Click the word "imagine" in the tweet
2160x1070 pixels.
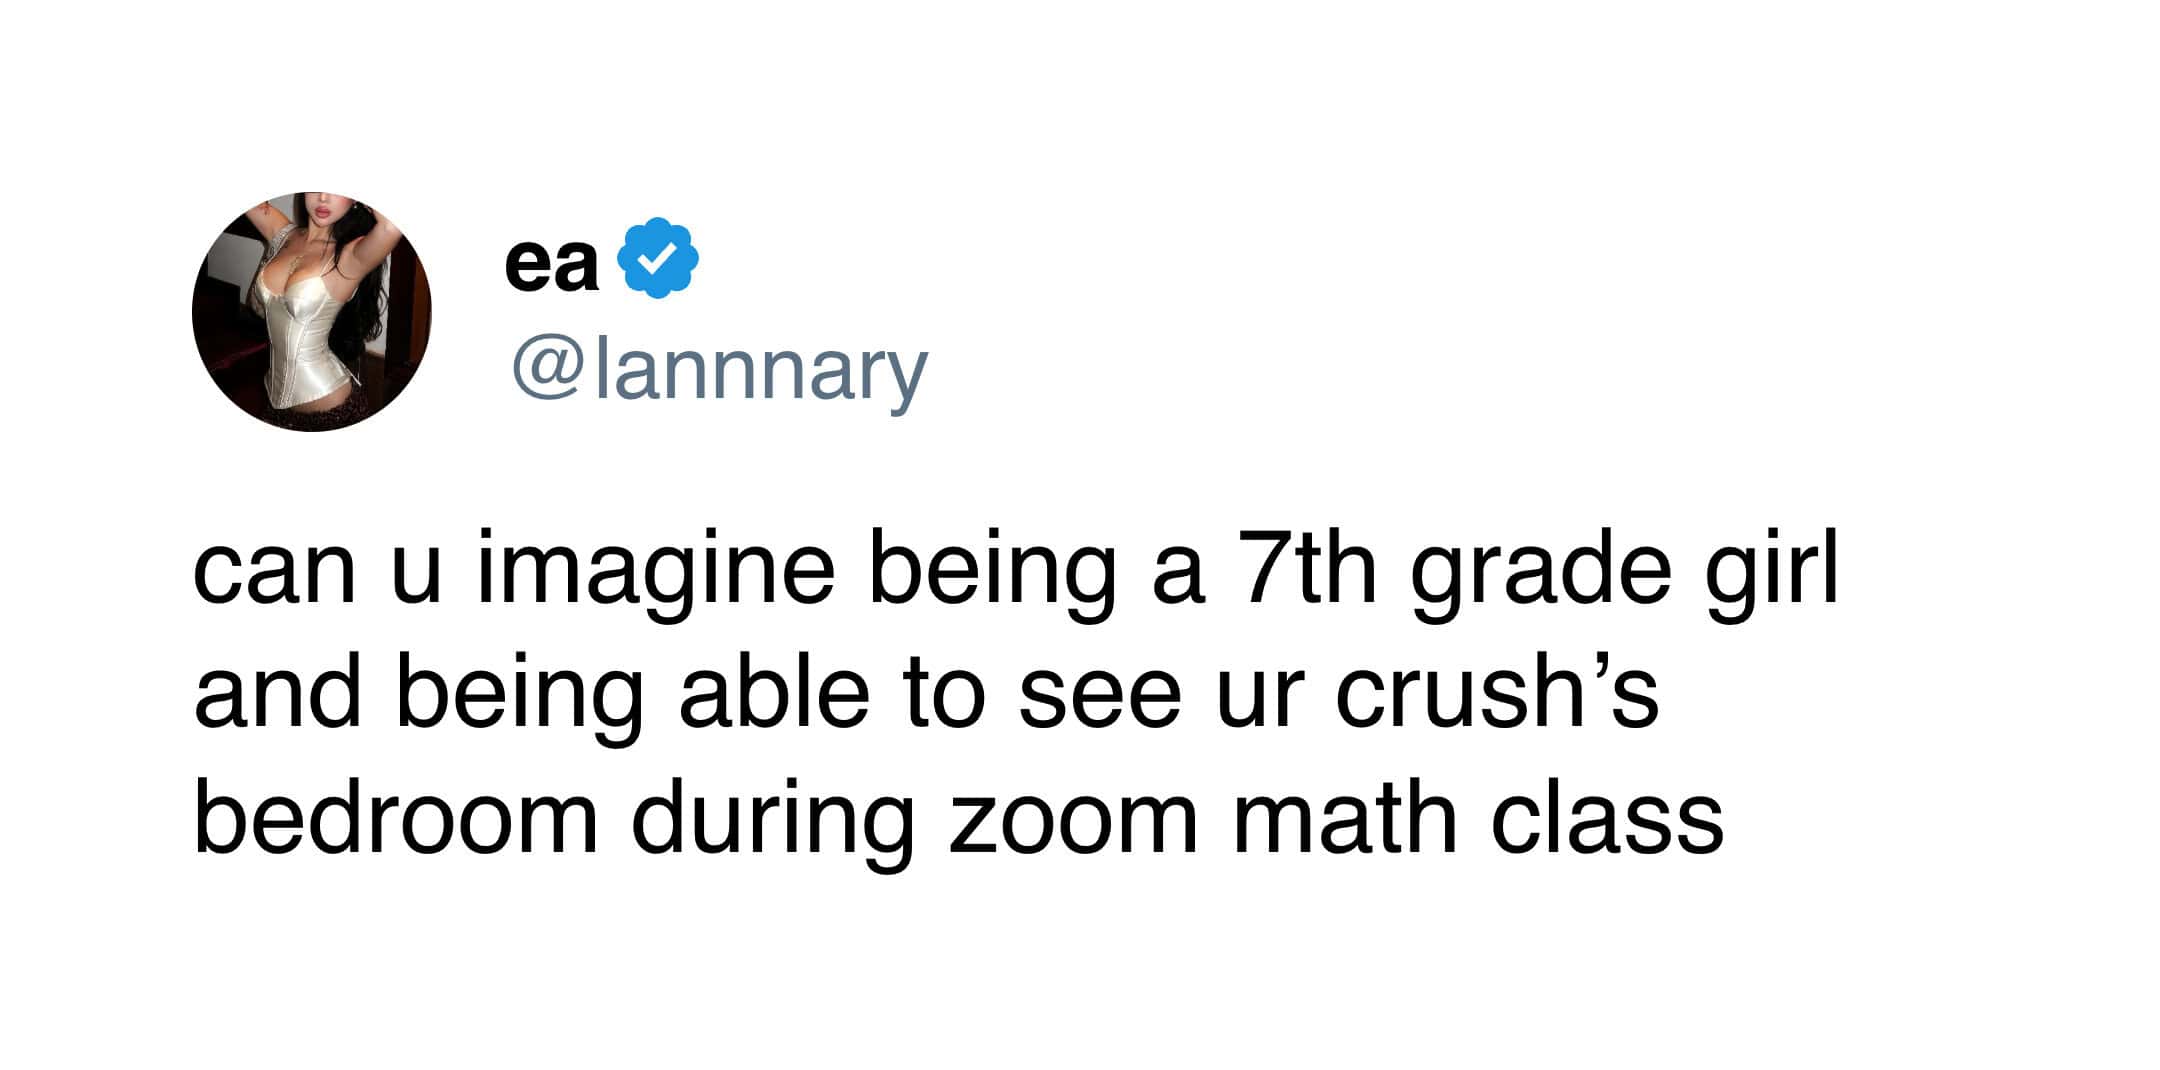tap(656, 575)
